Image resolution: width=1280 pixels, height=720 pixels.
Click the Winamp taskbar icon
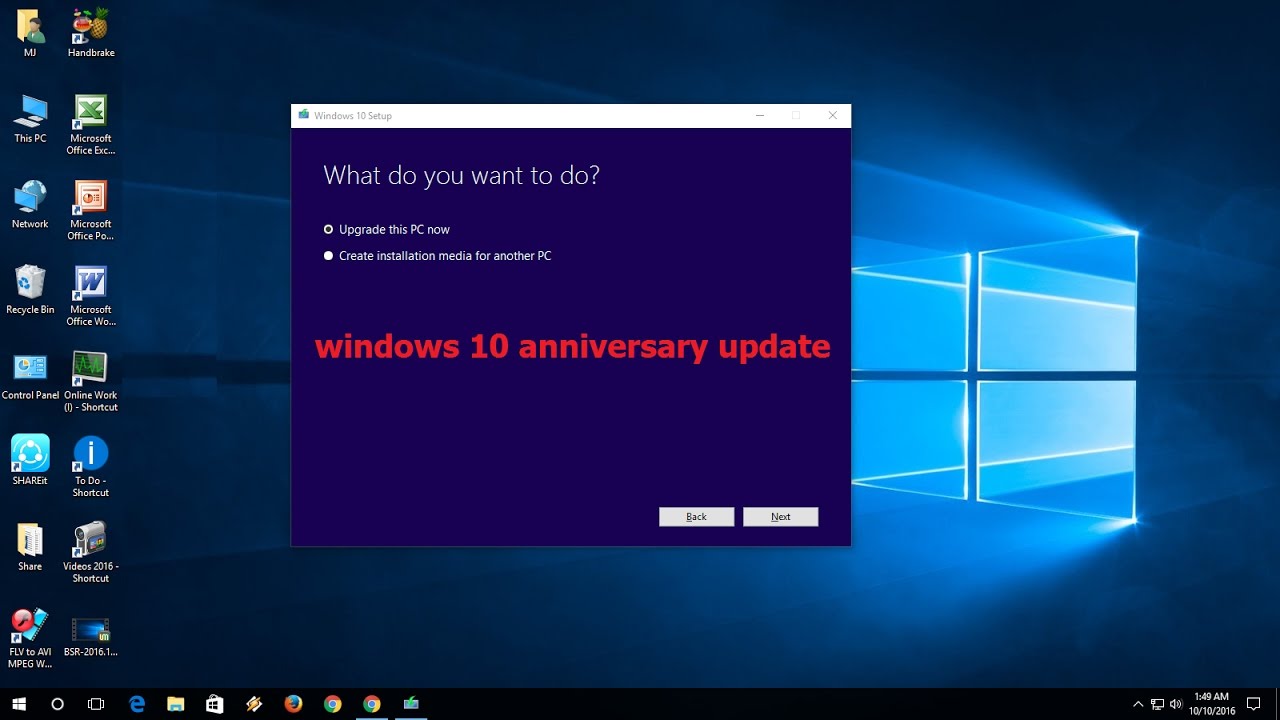pos(254,704)
